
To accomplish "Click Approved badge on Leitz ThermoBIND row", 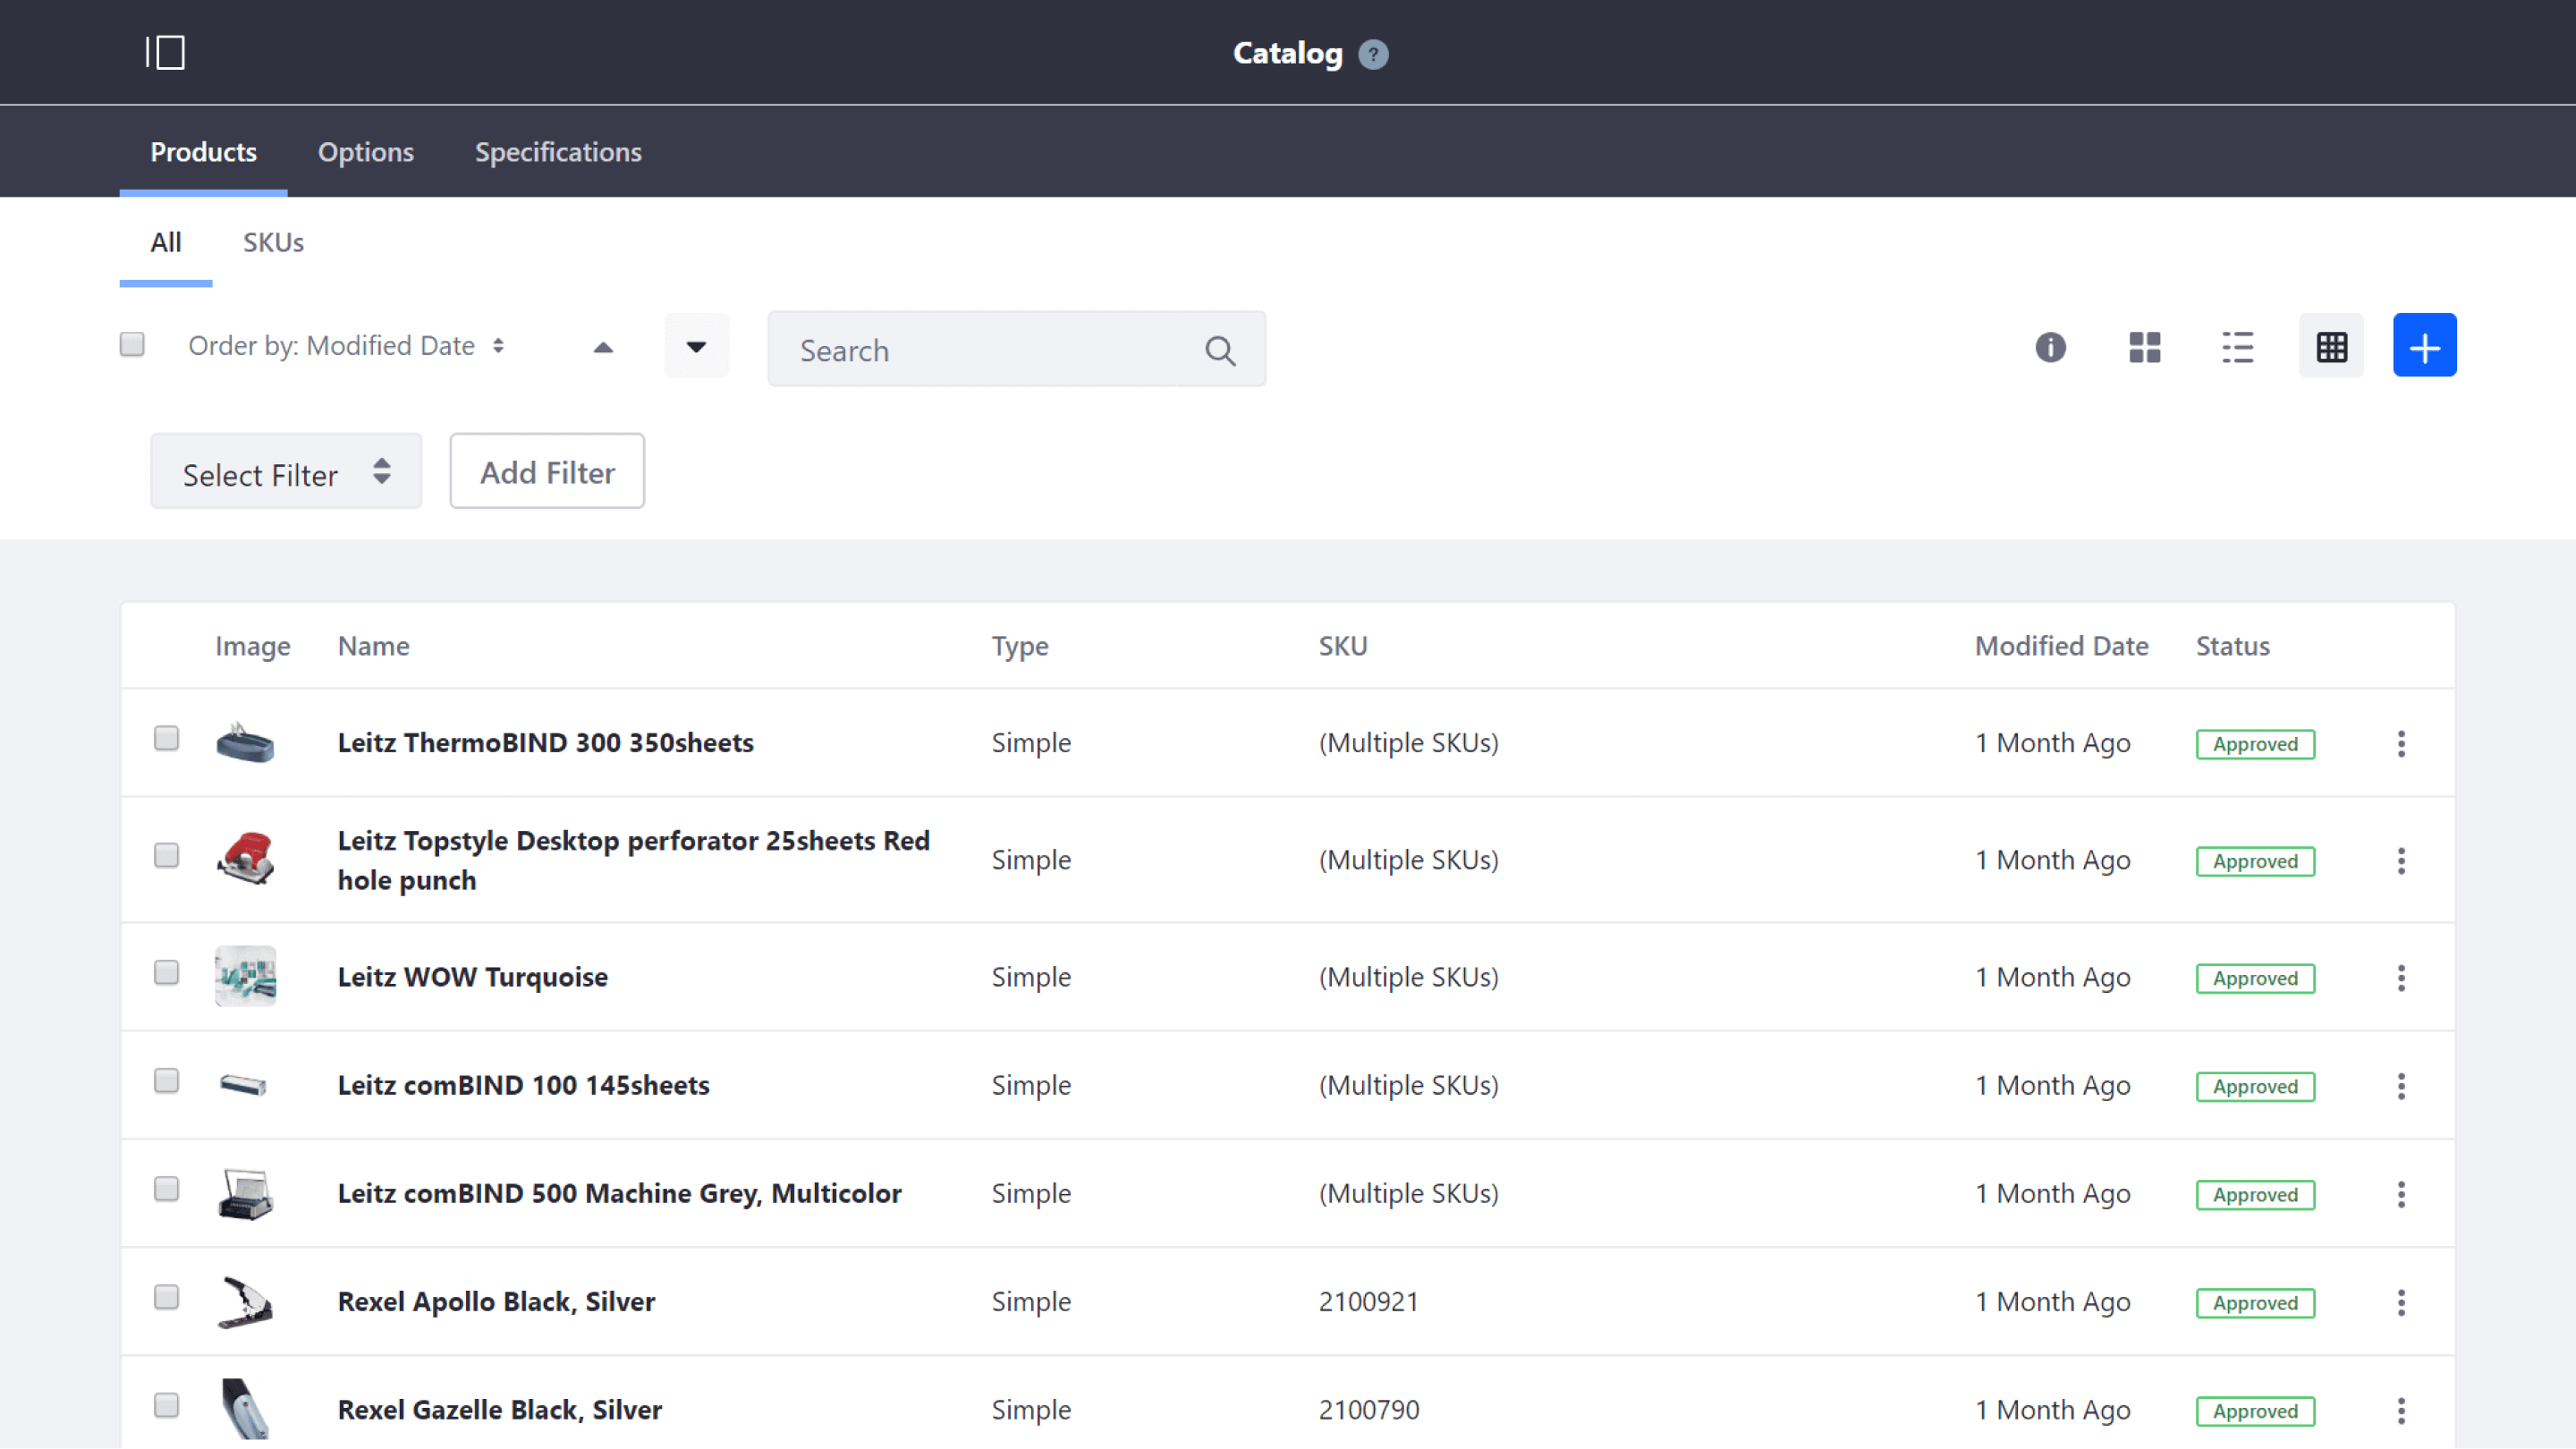I will pyautogui.click(x=2255, y=744).
